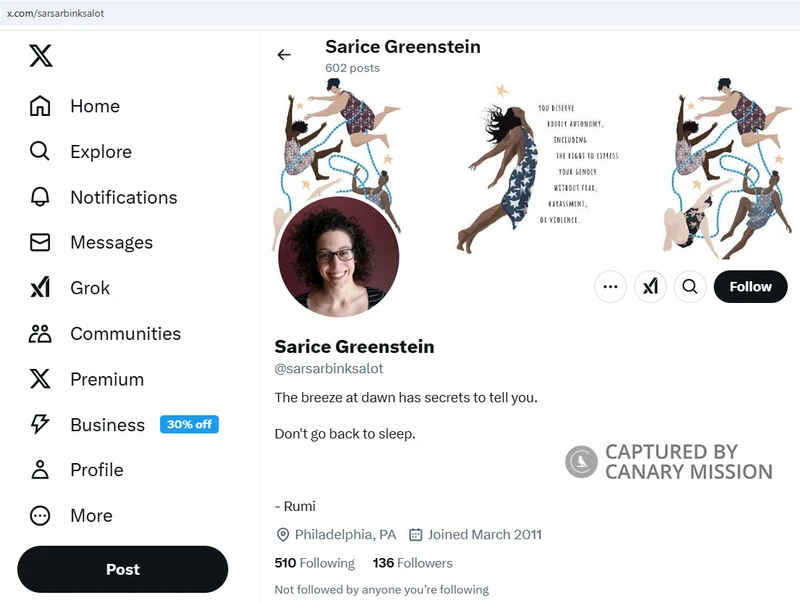Open the Messages envelope icon
This screenshot has width=800, height=603.
tap(40, 242)
